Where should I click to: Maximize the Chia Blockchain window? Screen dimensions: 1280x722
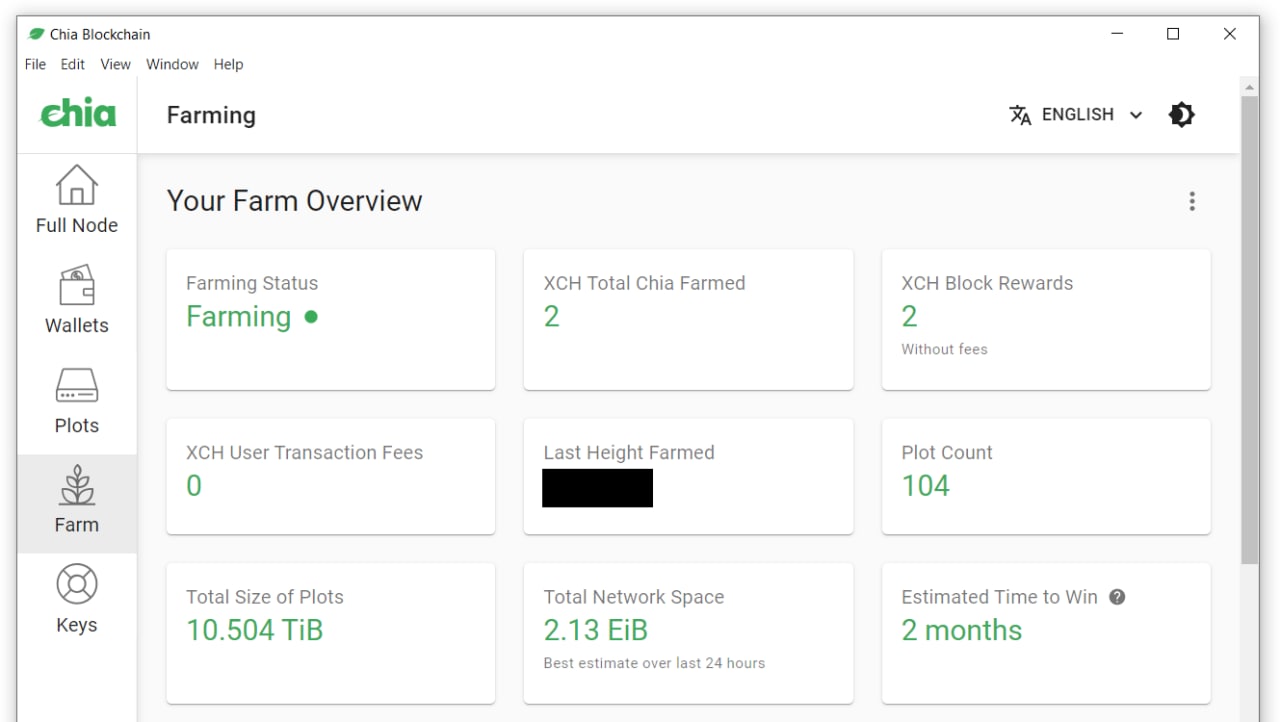1173,34
